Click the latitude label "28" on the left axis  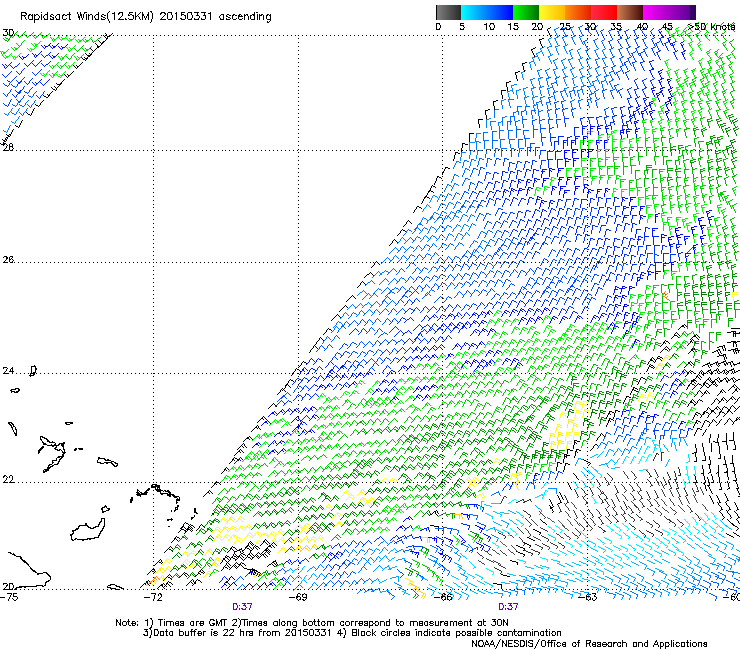point(8,147)
